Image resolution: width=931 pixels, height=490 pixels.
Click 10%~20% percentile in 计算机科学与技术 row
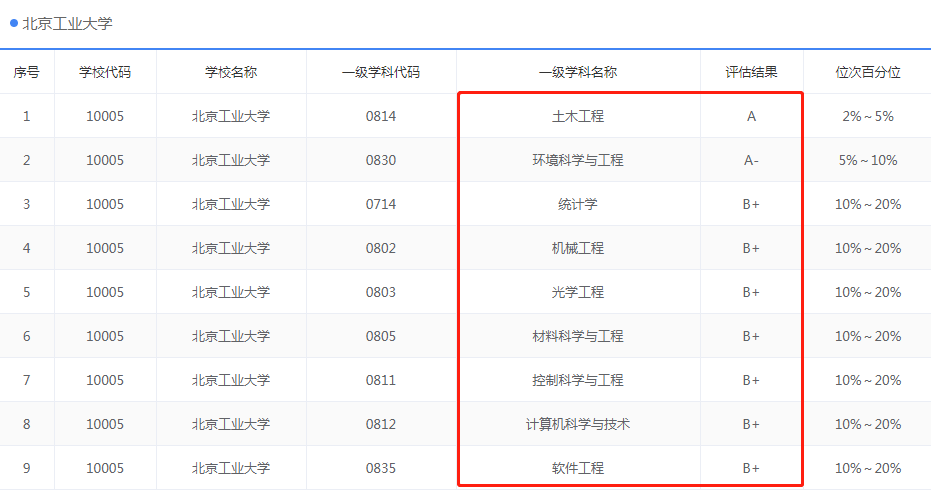click(x=867, y=424)
